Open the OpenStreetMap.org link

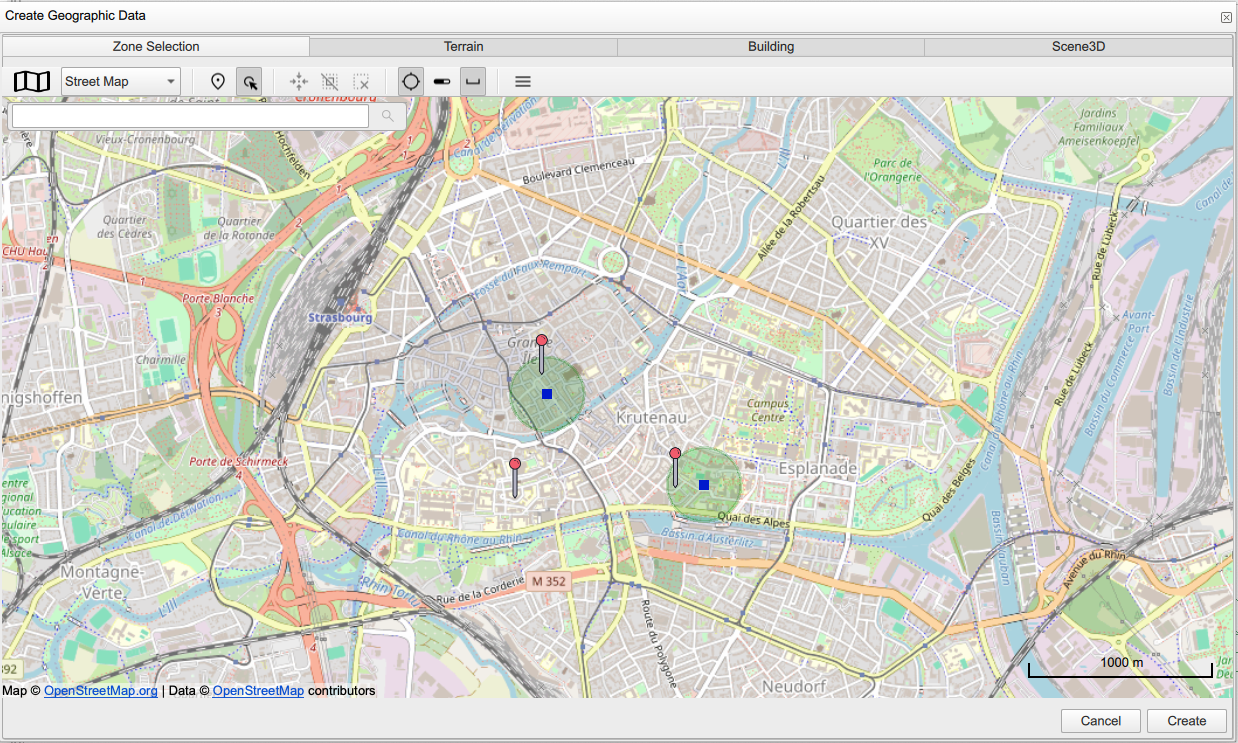click(101, 691)
